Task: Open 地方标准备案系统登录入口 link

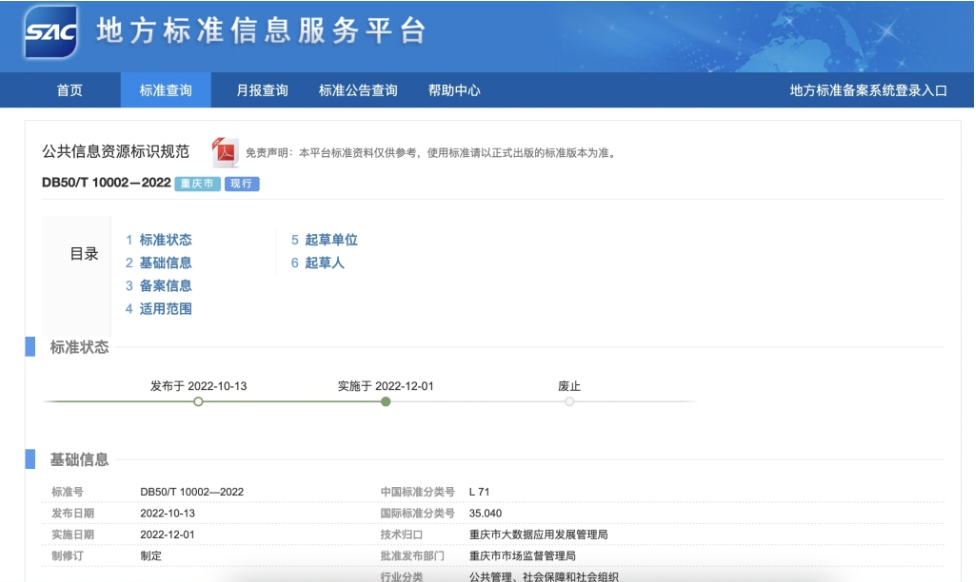Action: coord(868,90)
